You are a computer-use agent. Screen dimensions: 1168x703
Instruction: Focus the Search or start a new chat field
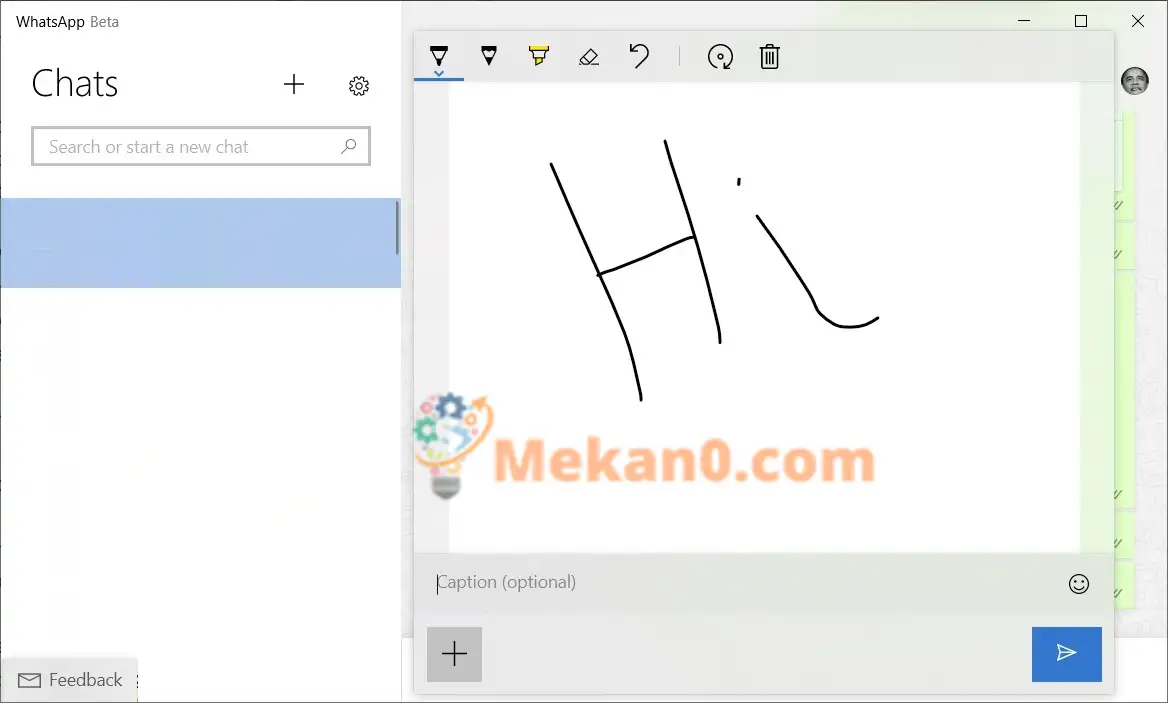click(201, 146)
